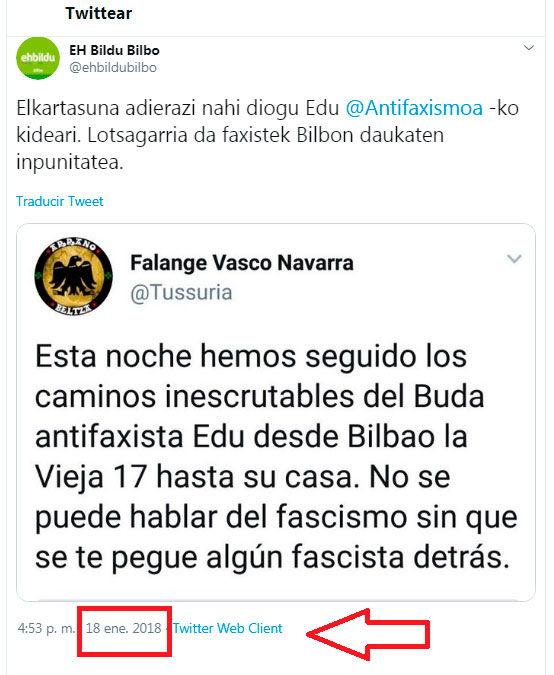Screen dimensions: 554x675
Task: Click the word 'Elkartasuna' in the tweet
Action: [x=68, y=108]
